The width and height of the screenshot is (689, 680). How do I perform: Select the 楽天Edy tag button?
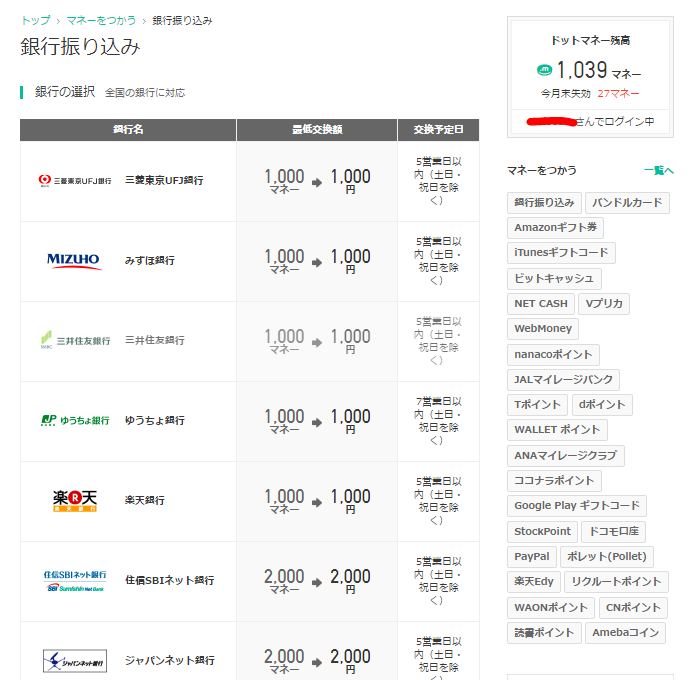coord(534,582)
